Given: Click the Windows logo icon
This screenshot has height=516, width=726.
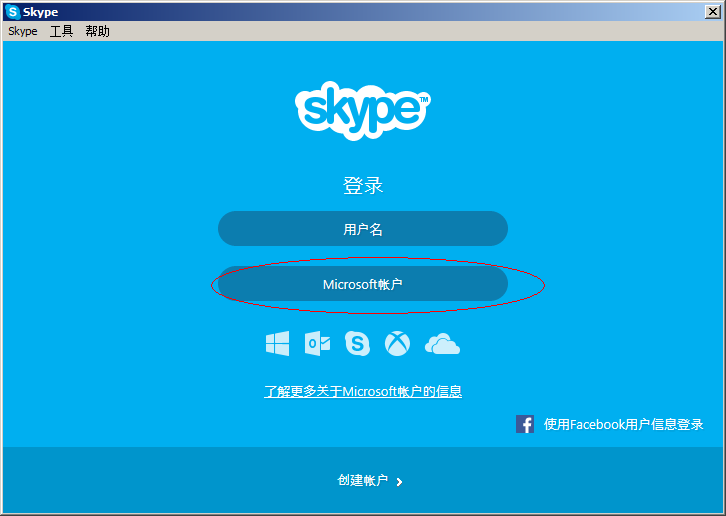Looking at the screenshot, I should pyautogui.click(x=277, y=343).
